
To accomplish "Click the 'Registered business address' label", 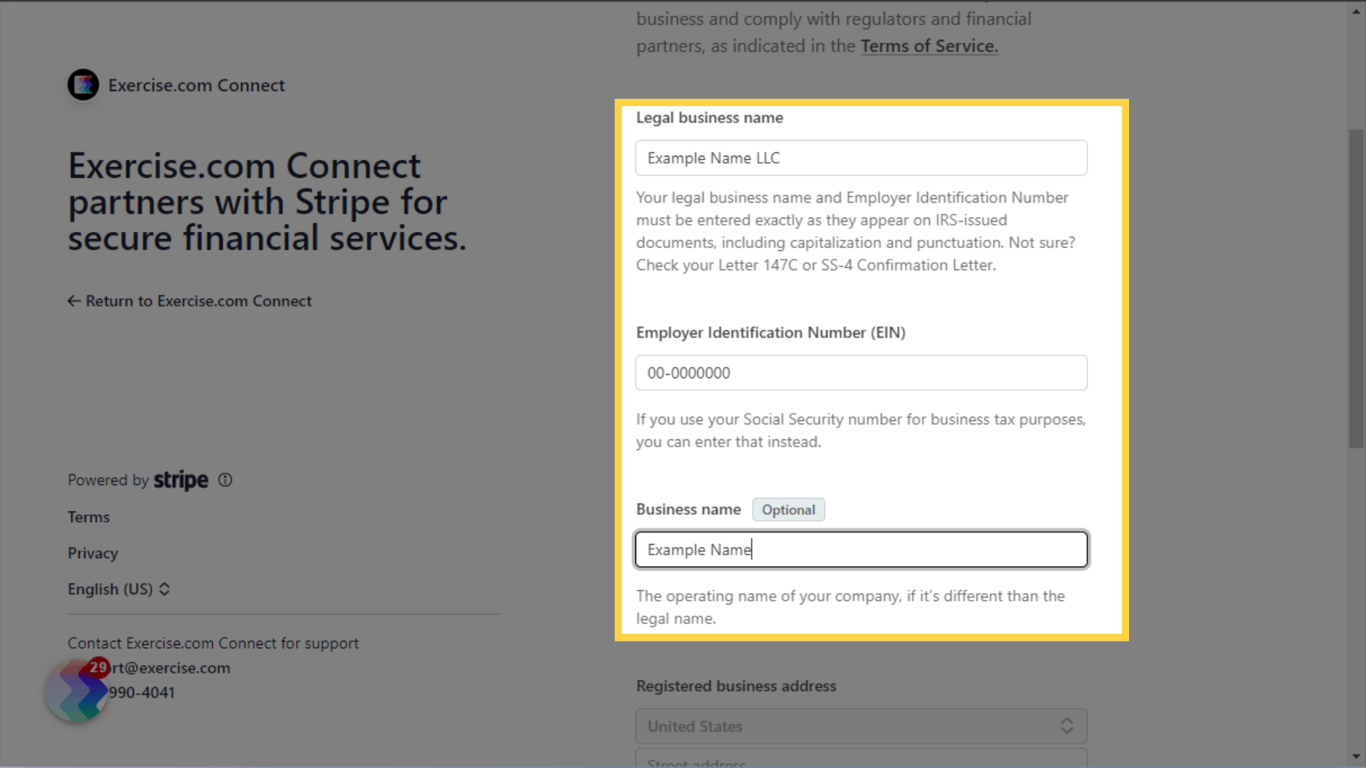I will [736, 686].
